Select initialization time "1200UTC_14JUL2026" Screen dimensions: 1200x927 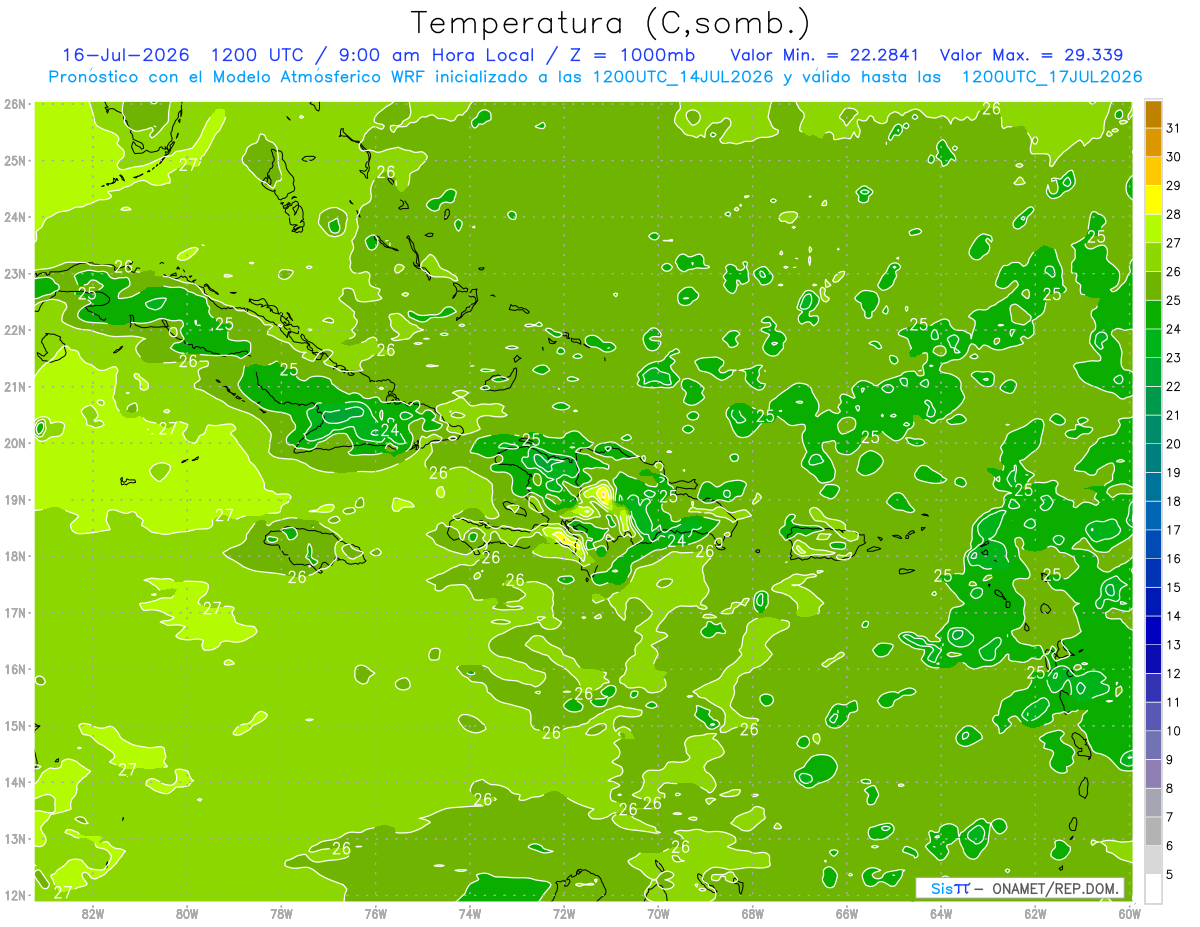[683, 77]
